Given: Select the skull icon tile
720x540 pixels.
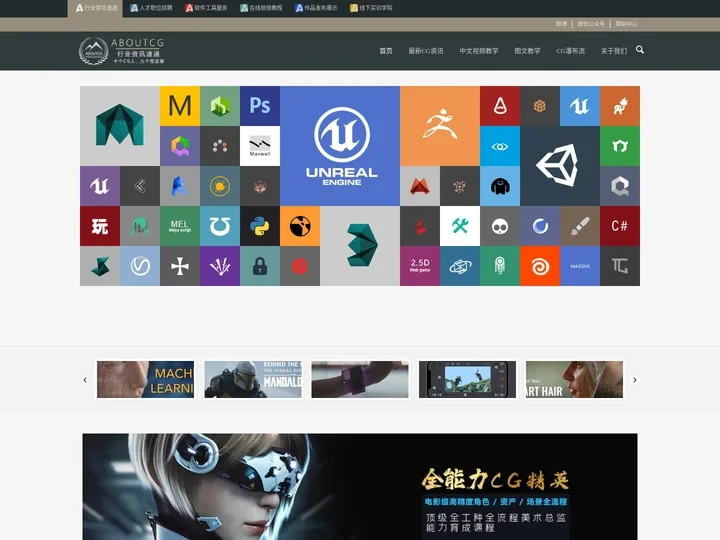Looking at the screenshot, I should (x=500, y=226).
